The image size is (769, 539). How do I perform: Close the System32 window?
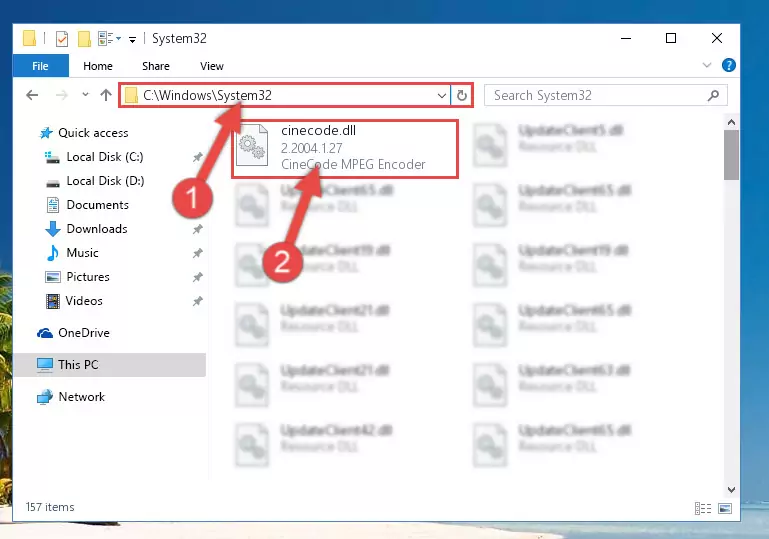(x=717, y=38)
